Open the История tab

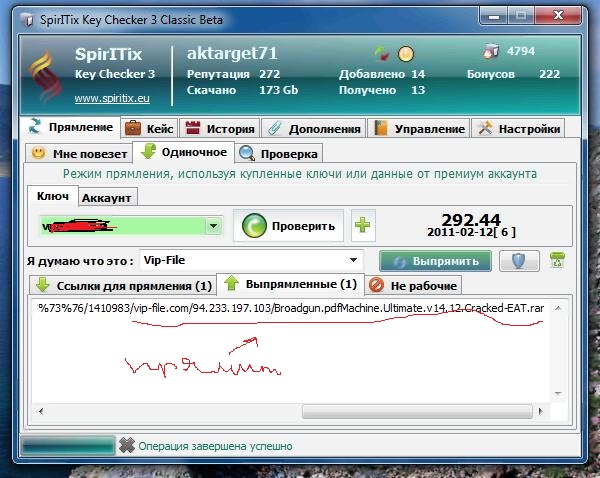(x=220, y=129)
